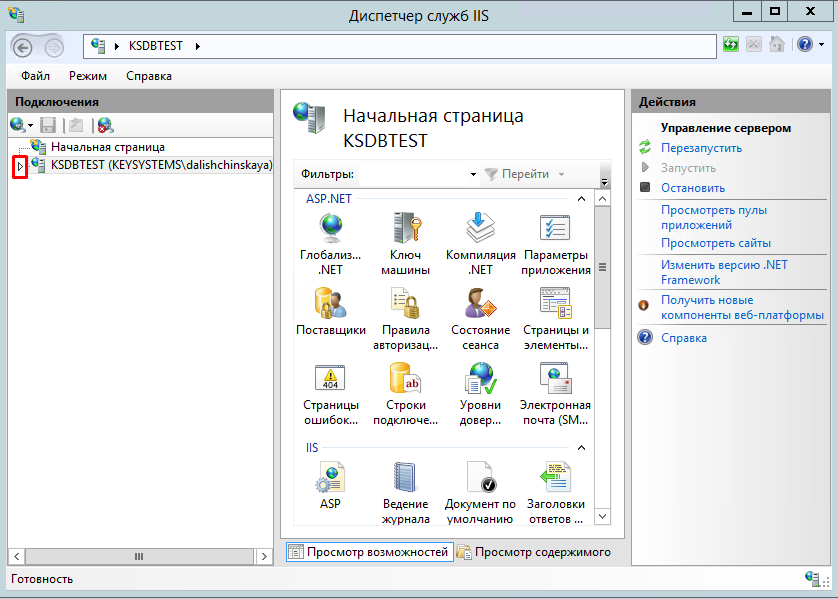Click the blue help question icon in the toolbar

pyautogui.click(x=804, y=44)
